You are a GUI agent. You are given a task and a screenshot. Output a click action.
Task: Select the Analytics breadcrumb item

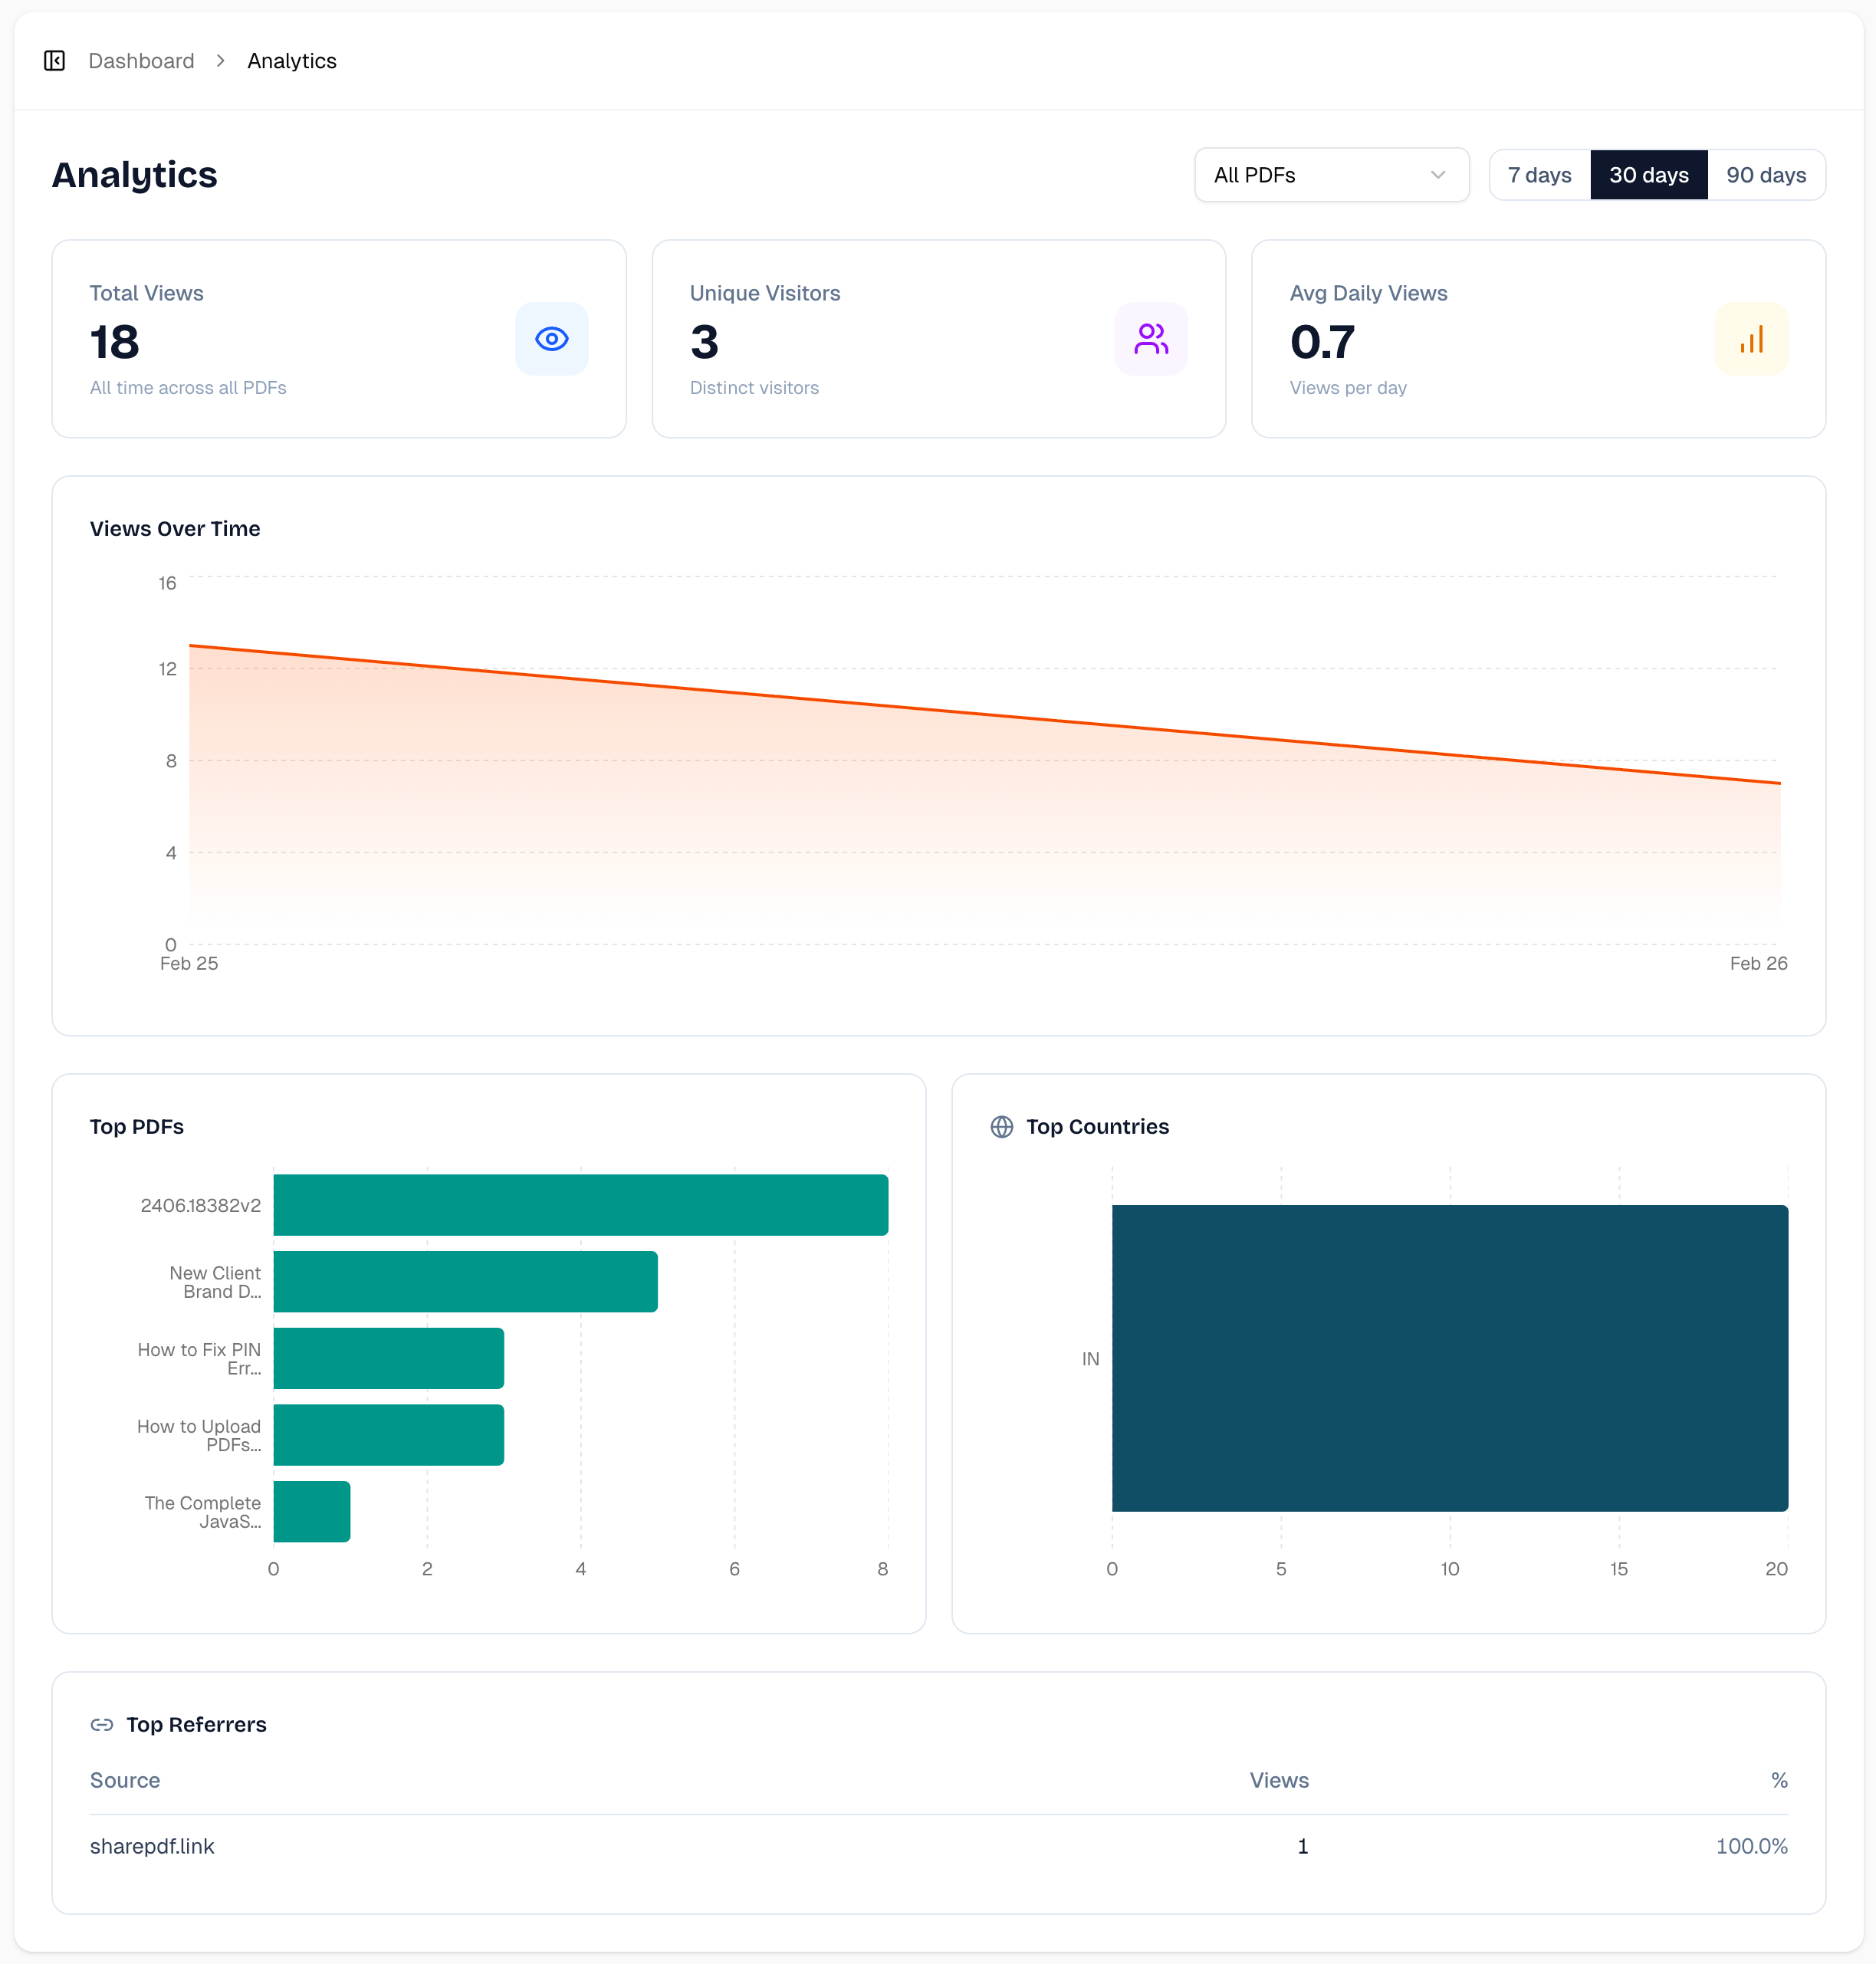tap(291, 60)
